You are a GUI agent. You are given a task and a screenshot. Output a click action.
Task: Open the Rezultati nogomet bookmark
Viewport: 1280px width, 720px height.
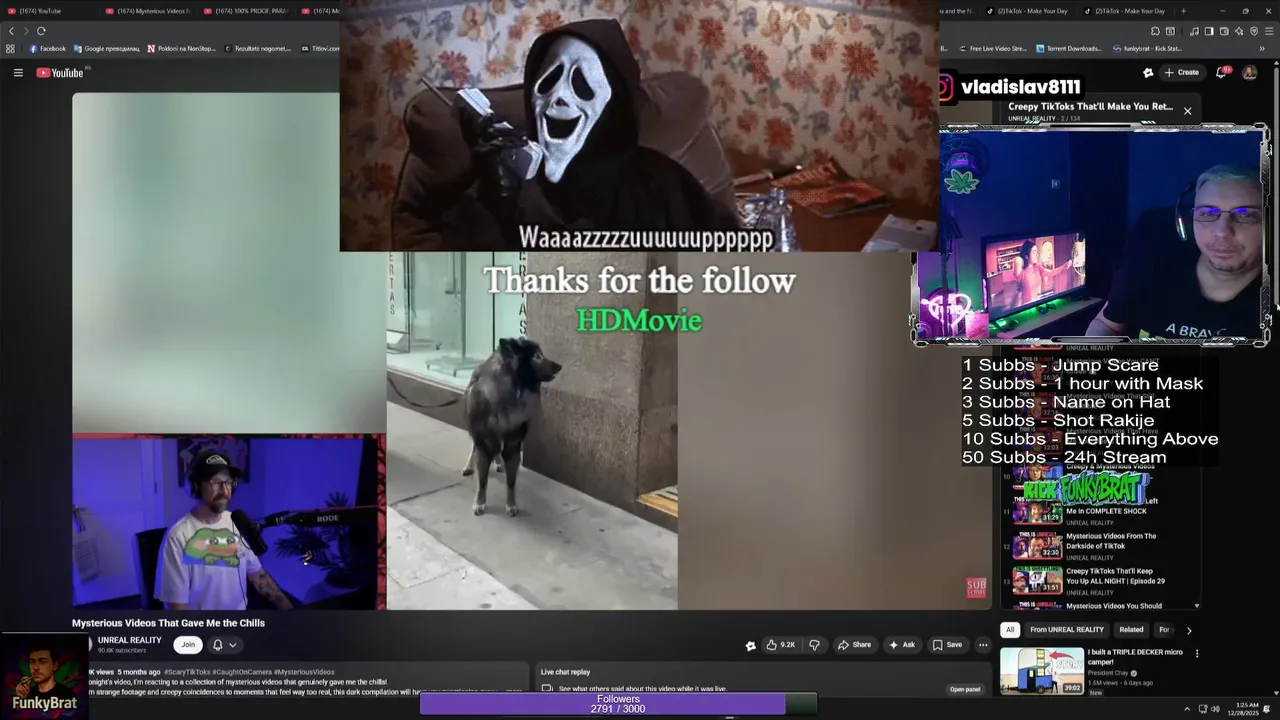pyautogui.click(x=258, y=48)
